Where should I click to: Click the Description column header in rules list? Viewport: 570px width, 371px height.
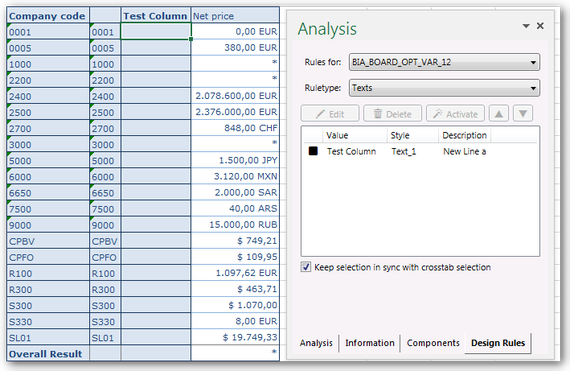click(465, 135)
